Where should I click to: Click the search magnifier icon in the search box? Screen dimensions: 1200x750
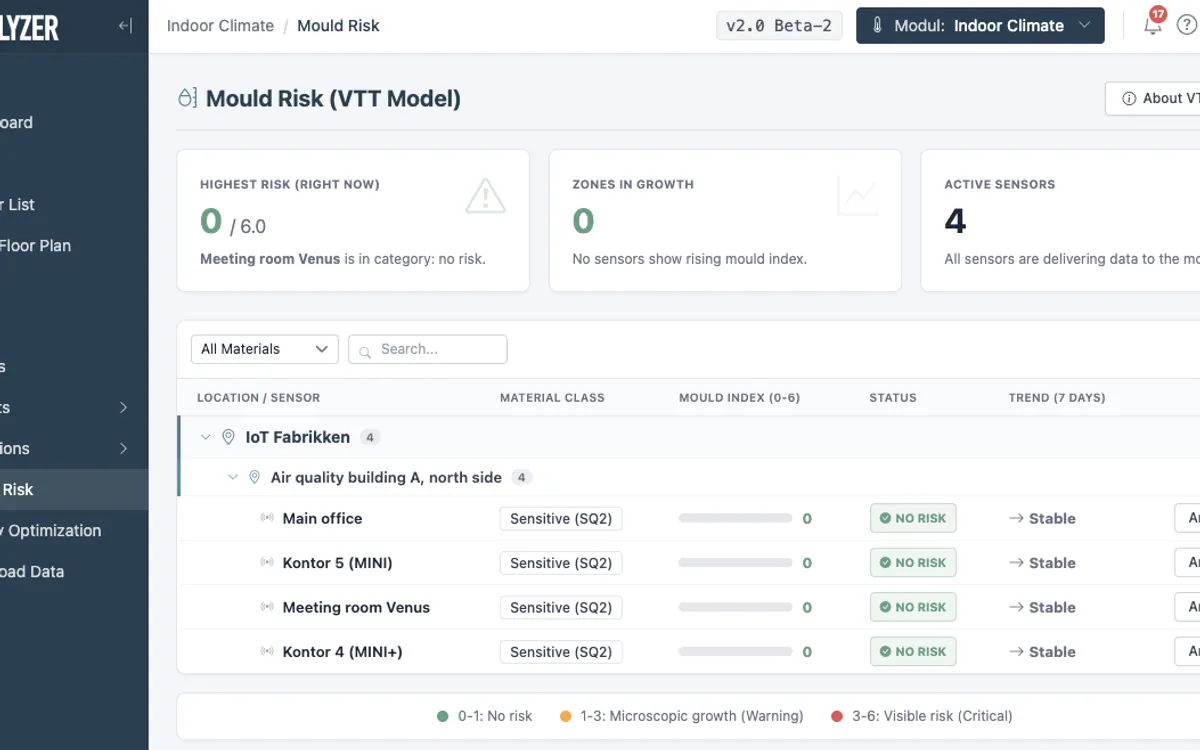(366, 350)
